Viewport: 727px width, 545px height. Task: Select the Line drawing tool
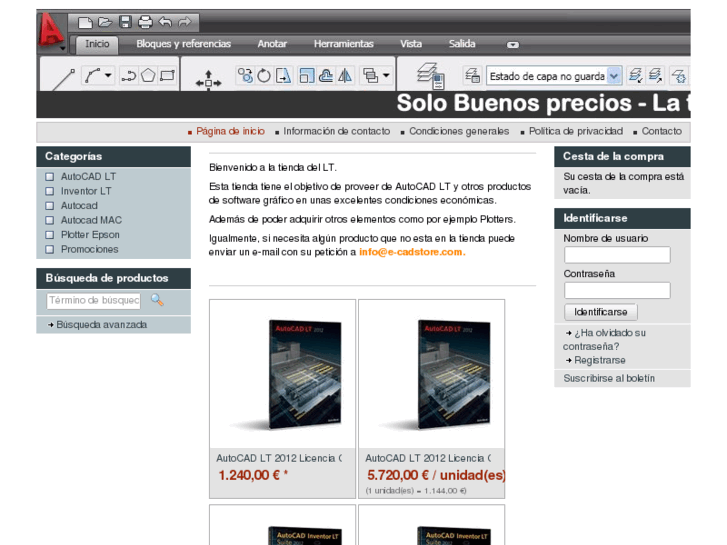(64, 79)
